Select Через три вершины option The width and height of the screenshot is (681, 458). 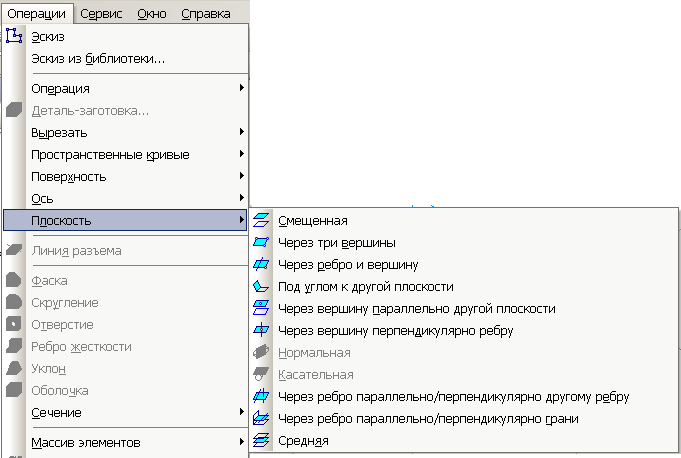pos(337,243)
